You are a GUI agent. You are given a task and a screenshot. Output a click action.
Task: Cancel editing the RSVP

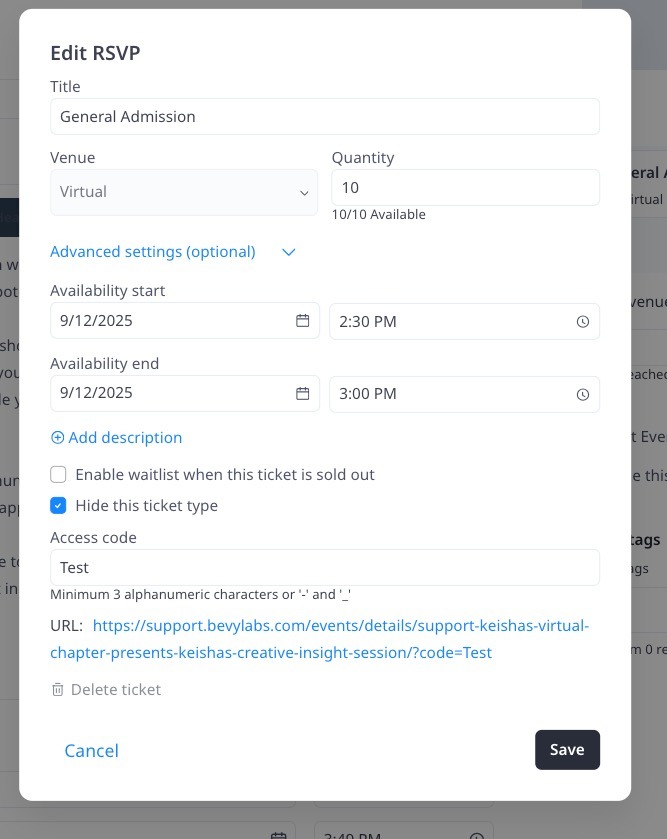click(91, 750)
